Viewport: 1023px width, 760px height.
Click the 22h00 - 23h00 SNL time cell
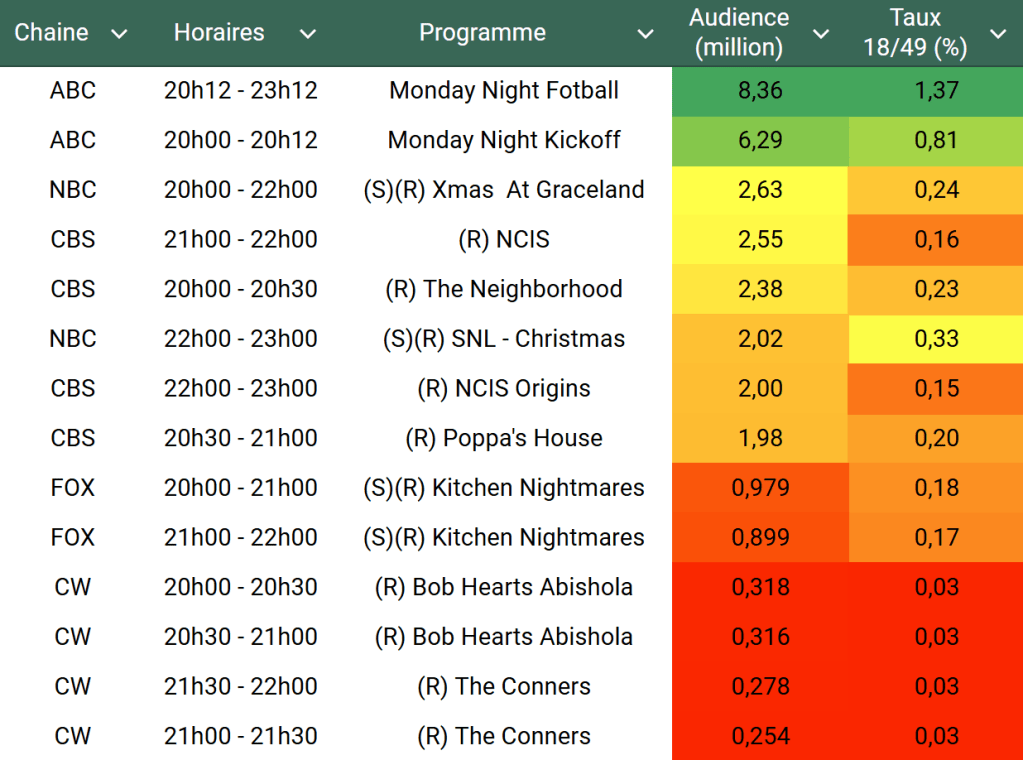(240, 339)
